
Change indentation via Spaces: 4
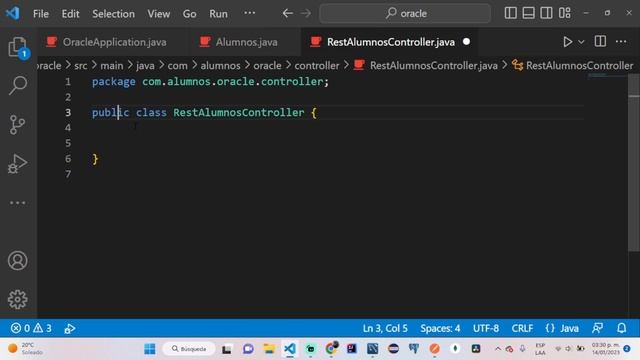pyautogui.click(x=440, y=329)
